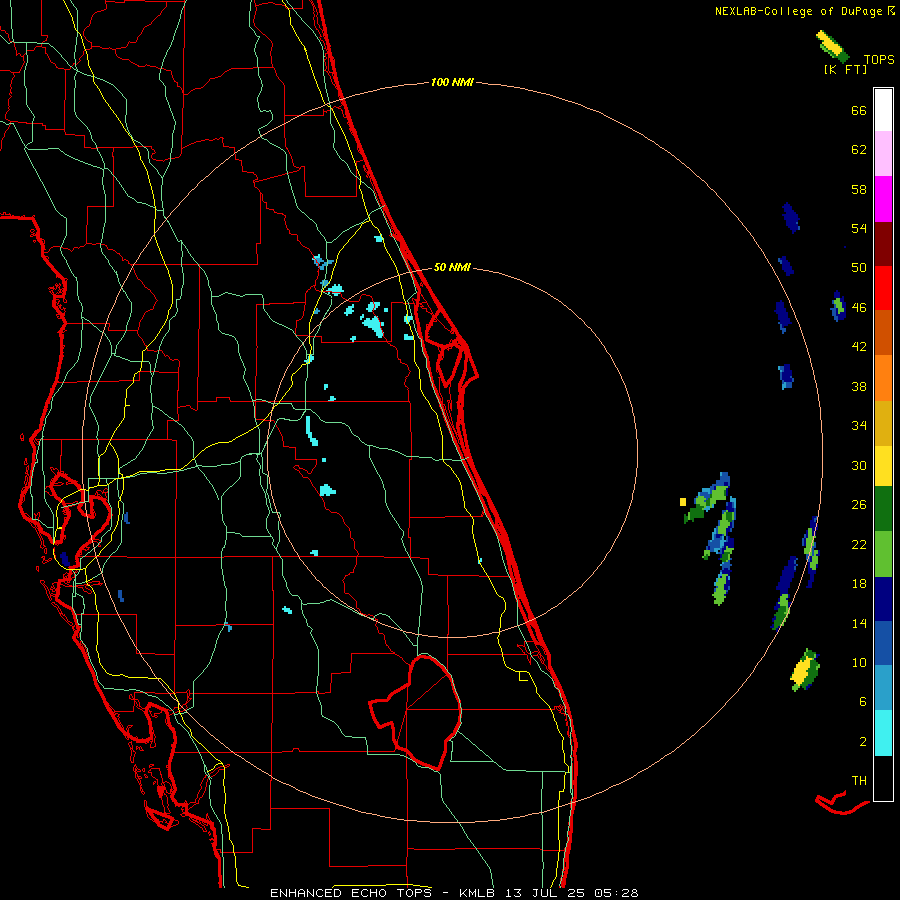Click the 42 value on the scale

pos(859,347)
